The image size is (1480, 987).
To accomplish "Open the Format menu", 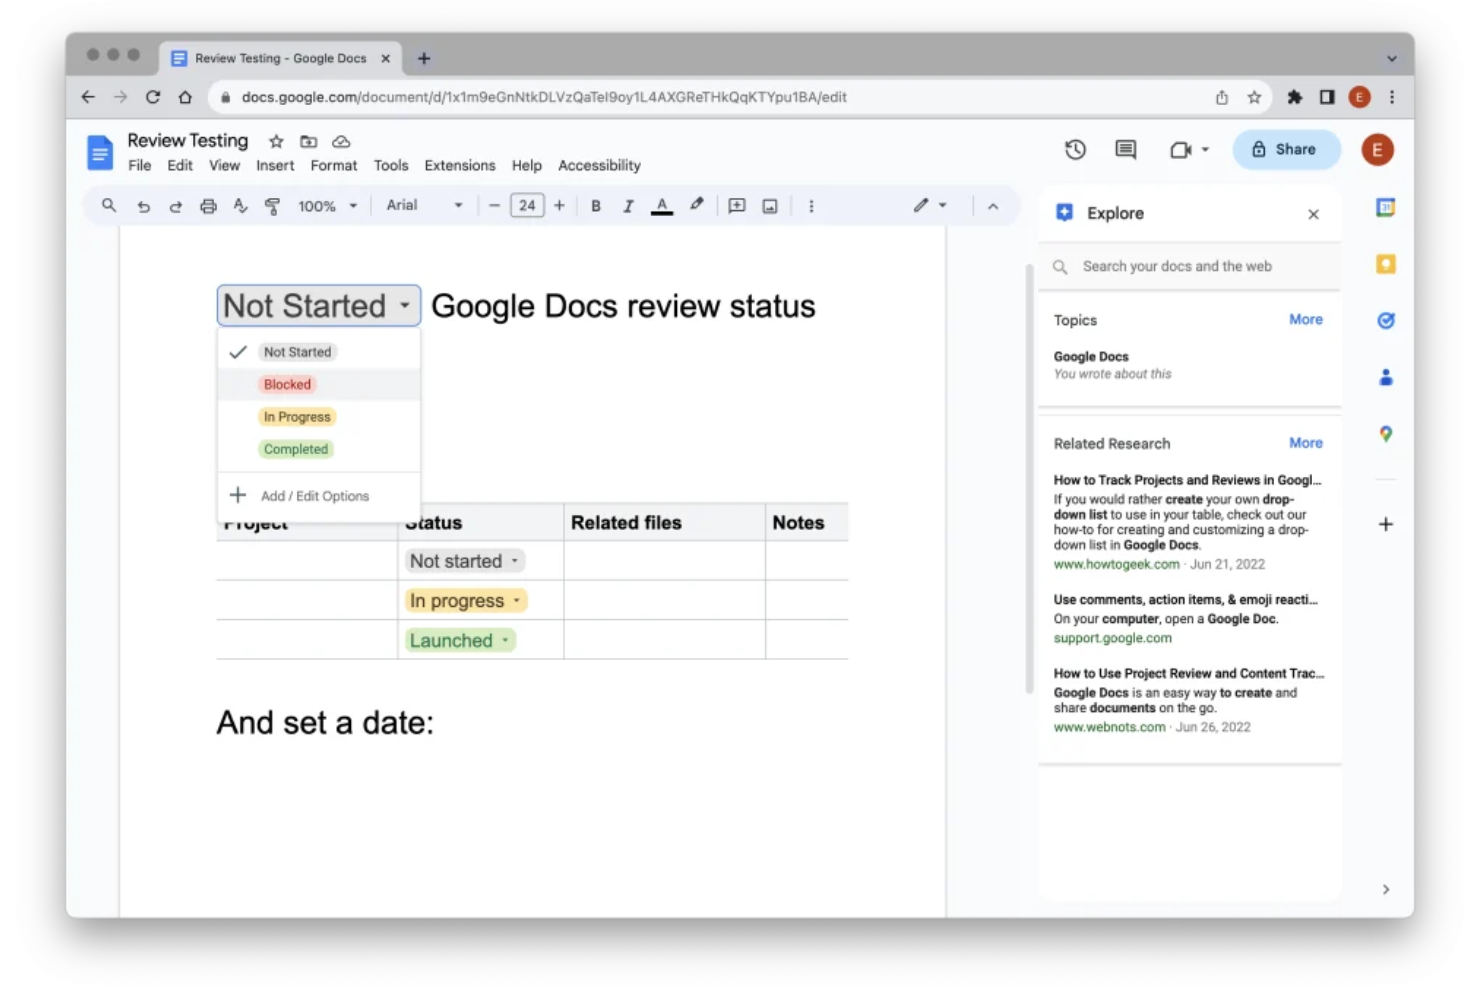I will coord(334,165).
